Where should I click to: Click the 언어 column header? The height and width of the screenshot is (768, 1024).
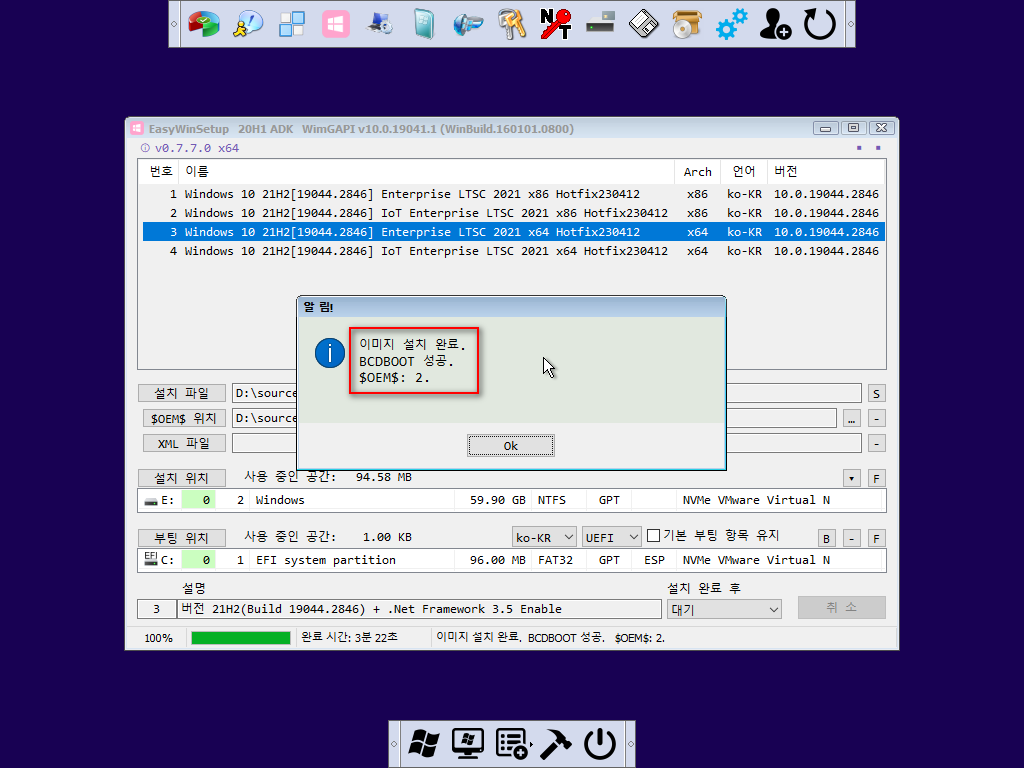coord(744,172)
